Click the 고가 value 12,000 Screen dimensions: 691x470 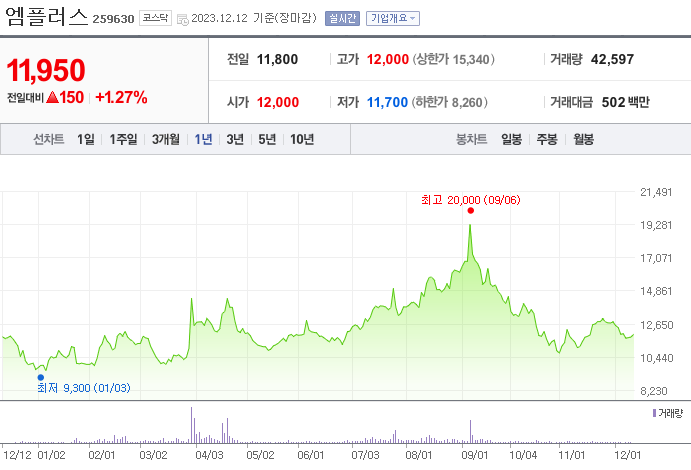click(388, 59)
